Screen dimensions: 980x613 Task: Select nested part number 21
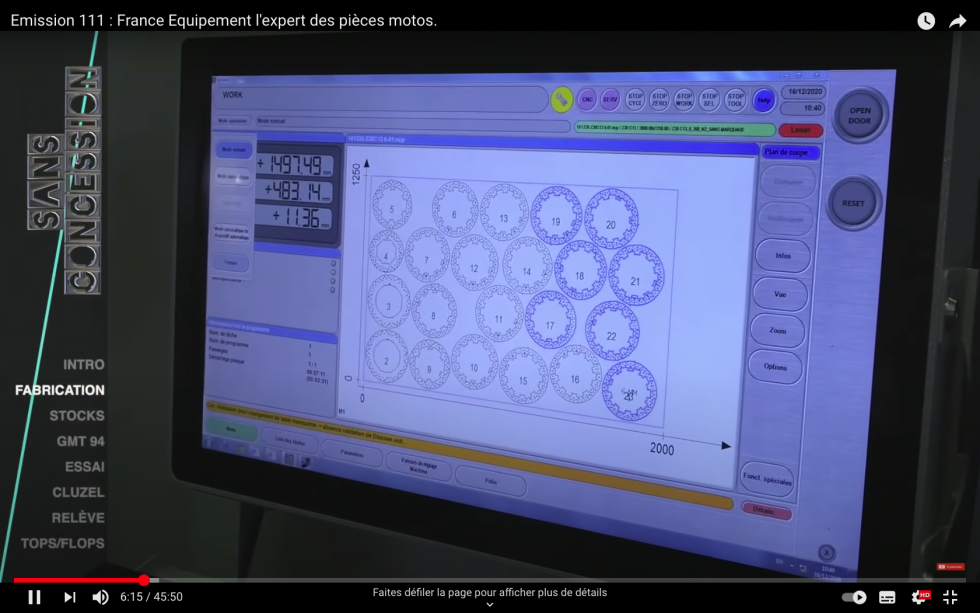(636, 276)
